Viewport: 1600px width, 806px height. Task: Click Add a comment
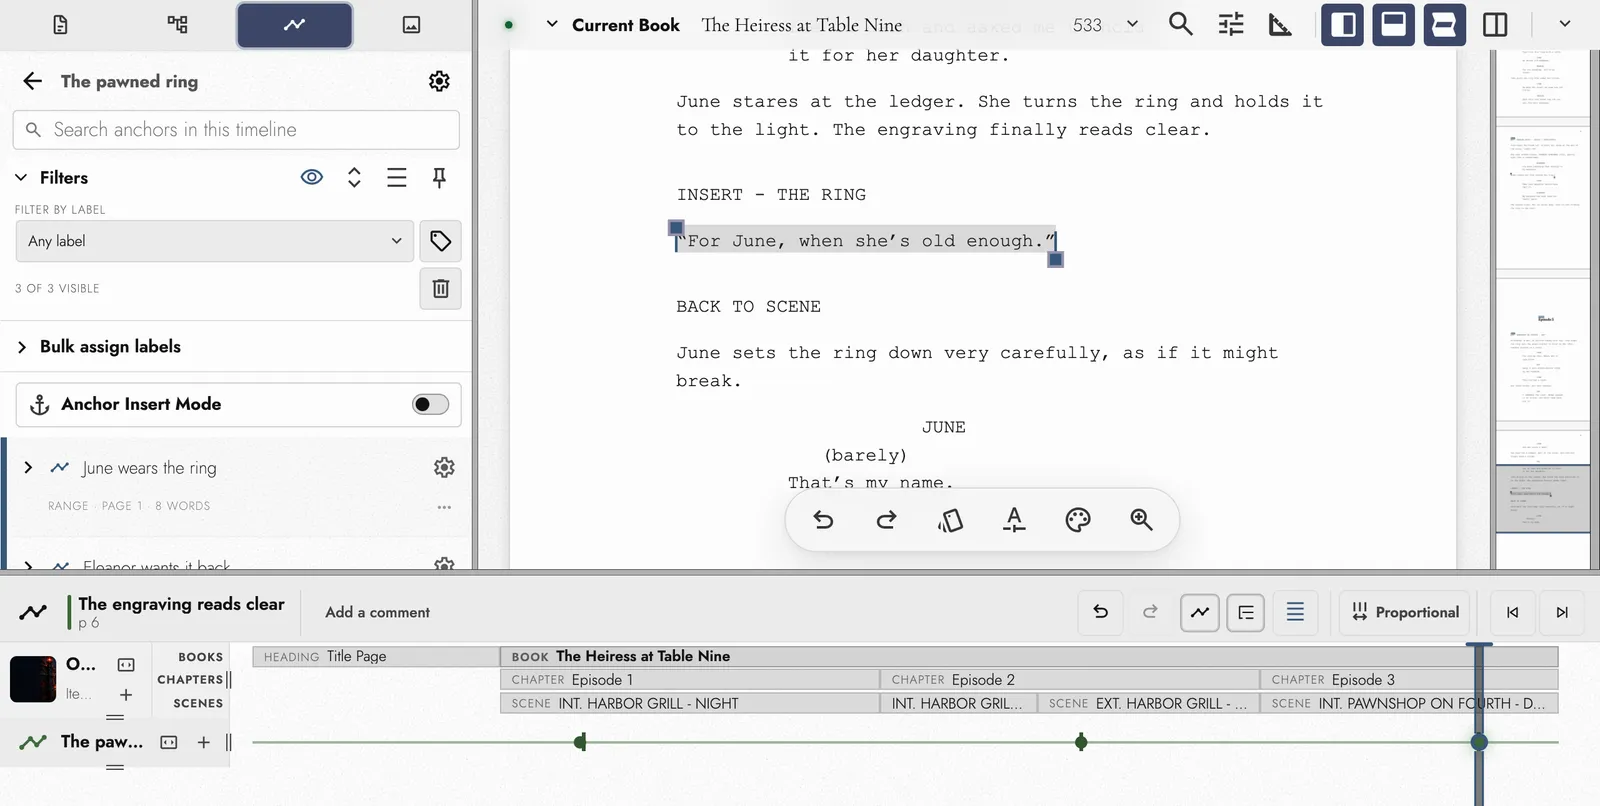[x=377, y=612]
